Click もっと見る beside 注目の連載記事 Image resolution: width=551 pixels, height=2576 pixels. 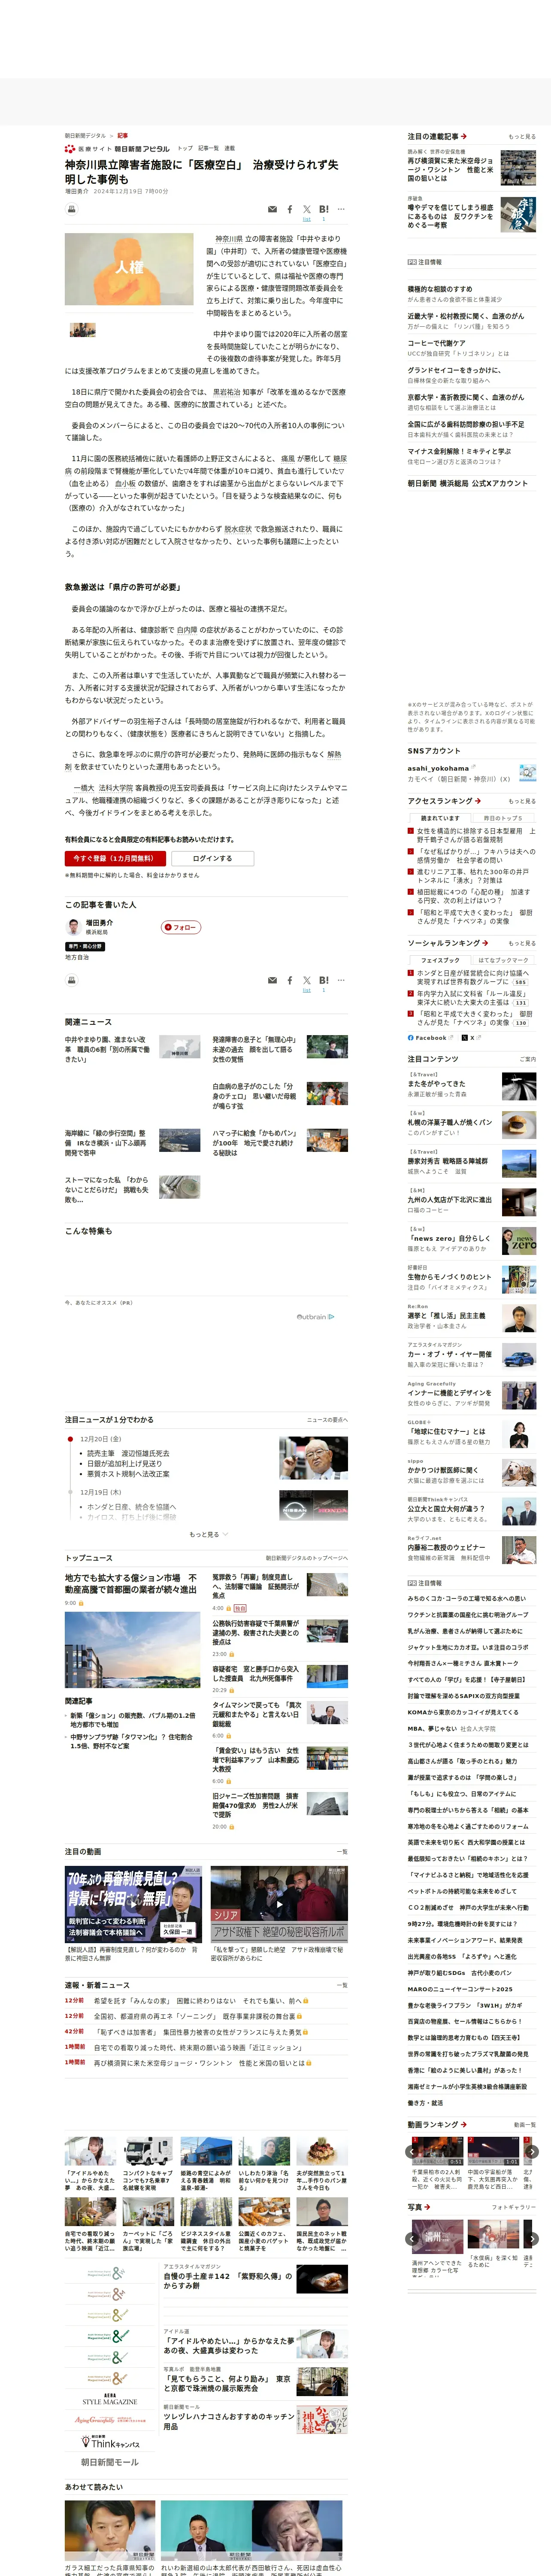click(x=522, y=137)
